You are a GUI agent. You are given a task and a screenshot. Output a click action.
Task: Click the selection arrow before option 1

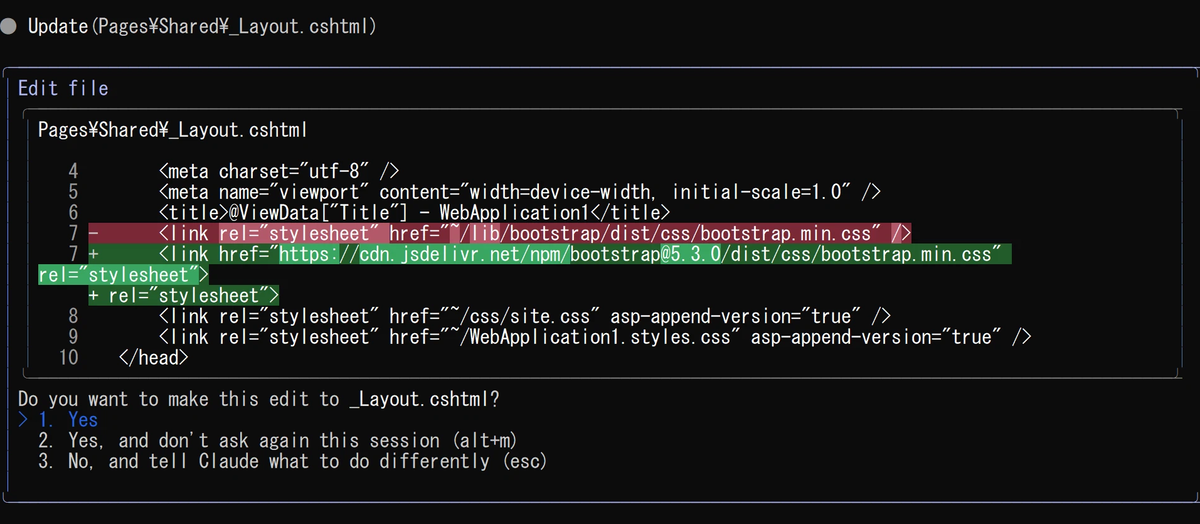(24, 420)
